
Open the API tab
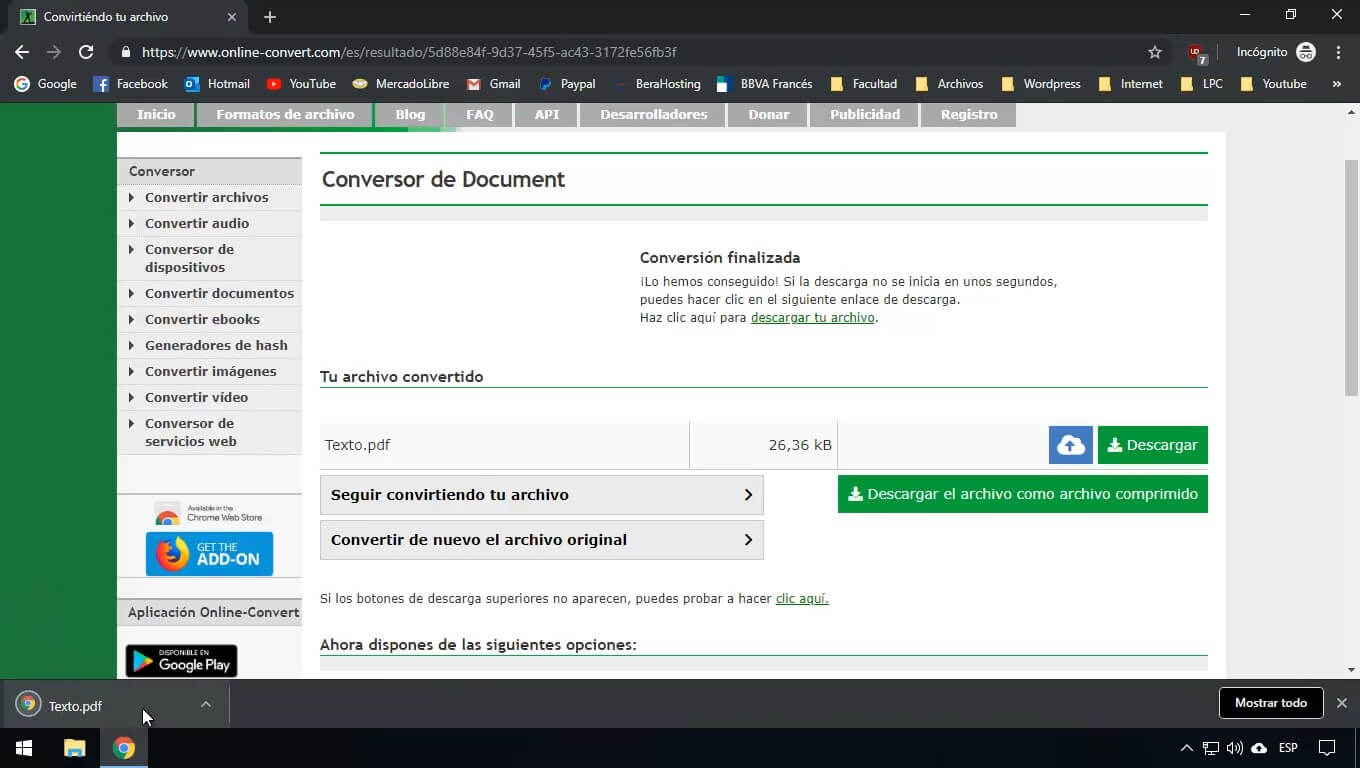pyautogui.click(x=547, y=115)
